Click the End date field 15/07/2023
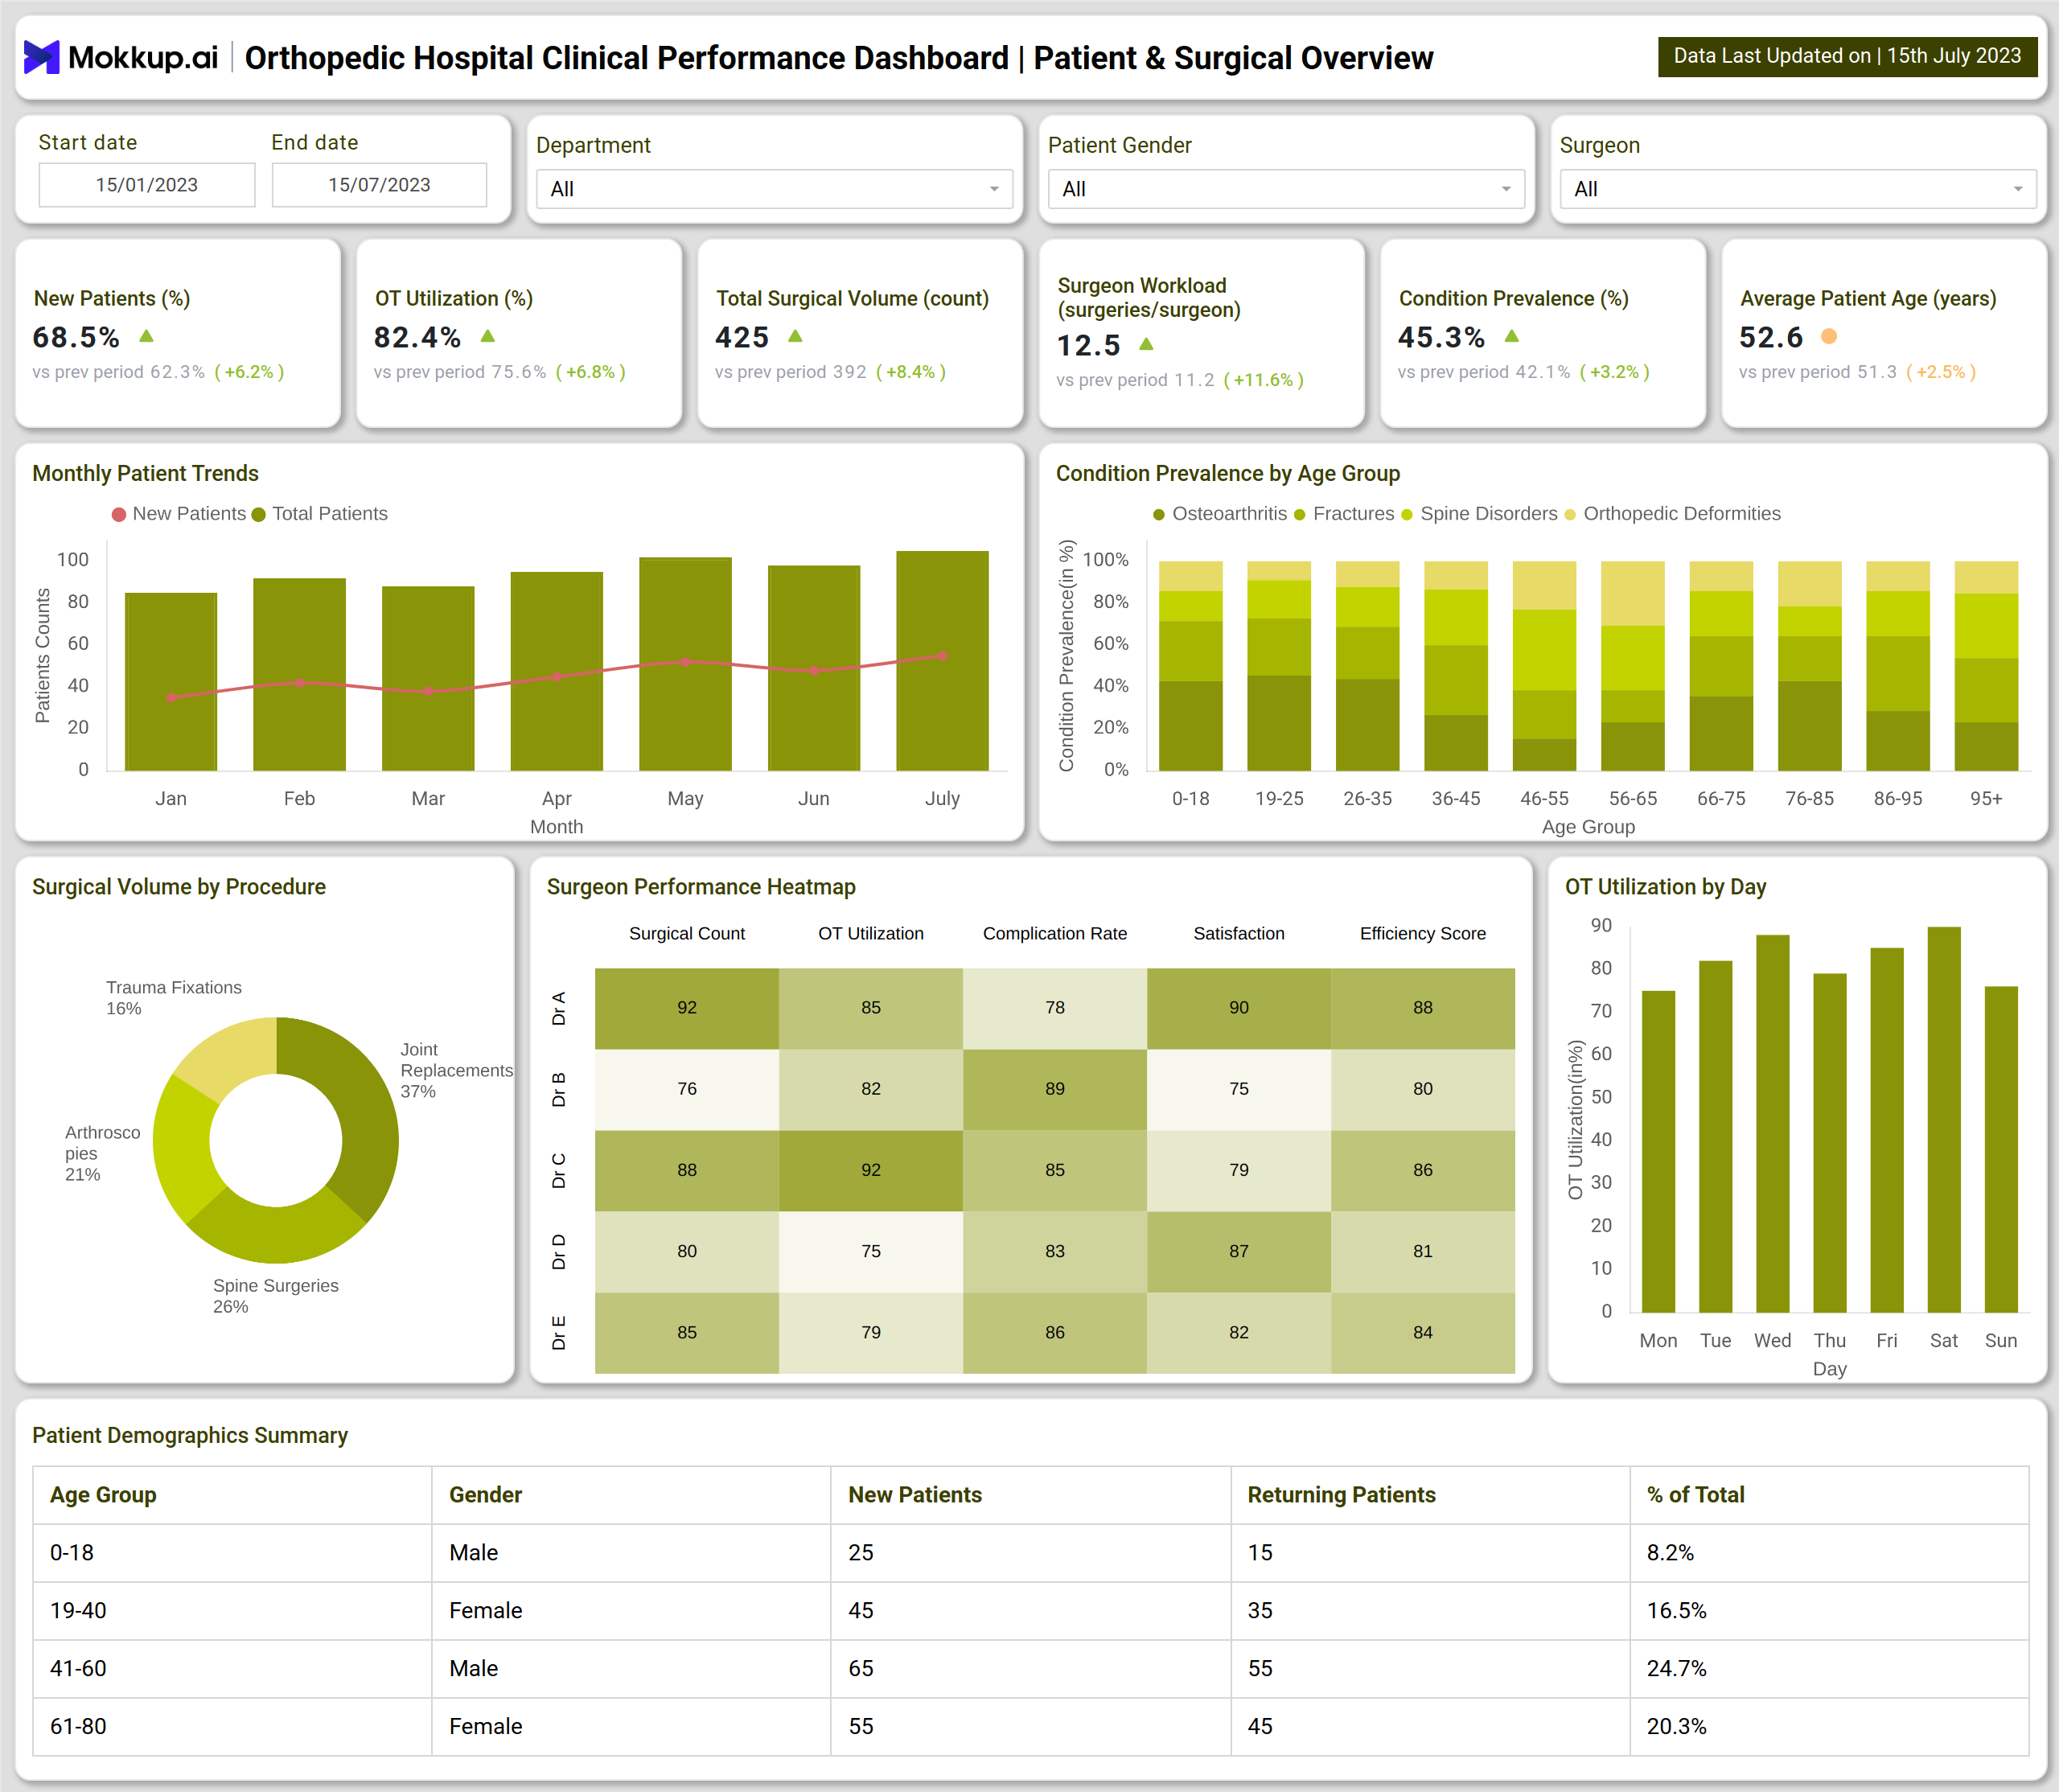 point(379,185)
